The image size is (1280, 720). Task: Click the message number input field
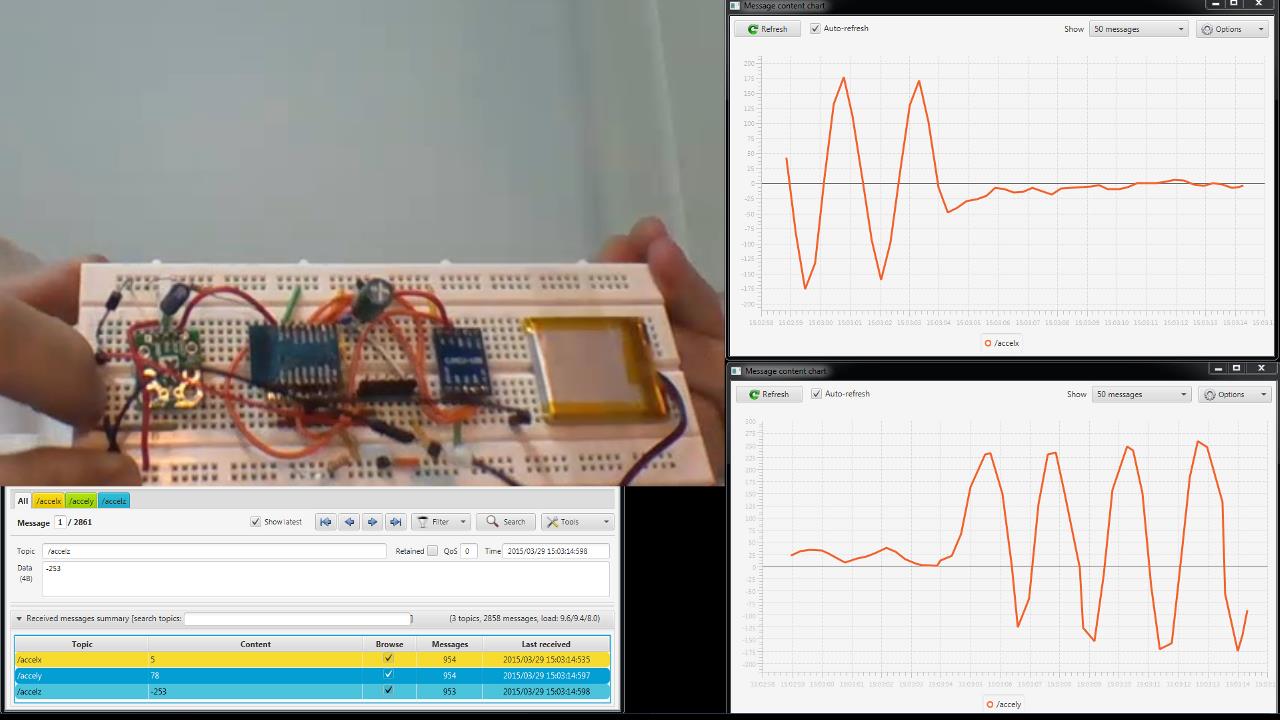pos(58,521)
